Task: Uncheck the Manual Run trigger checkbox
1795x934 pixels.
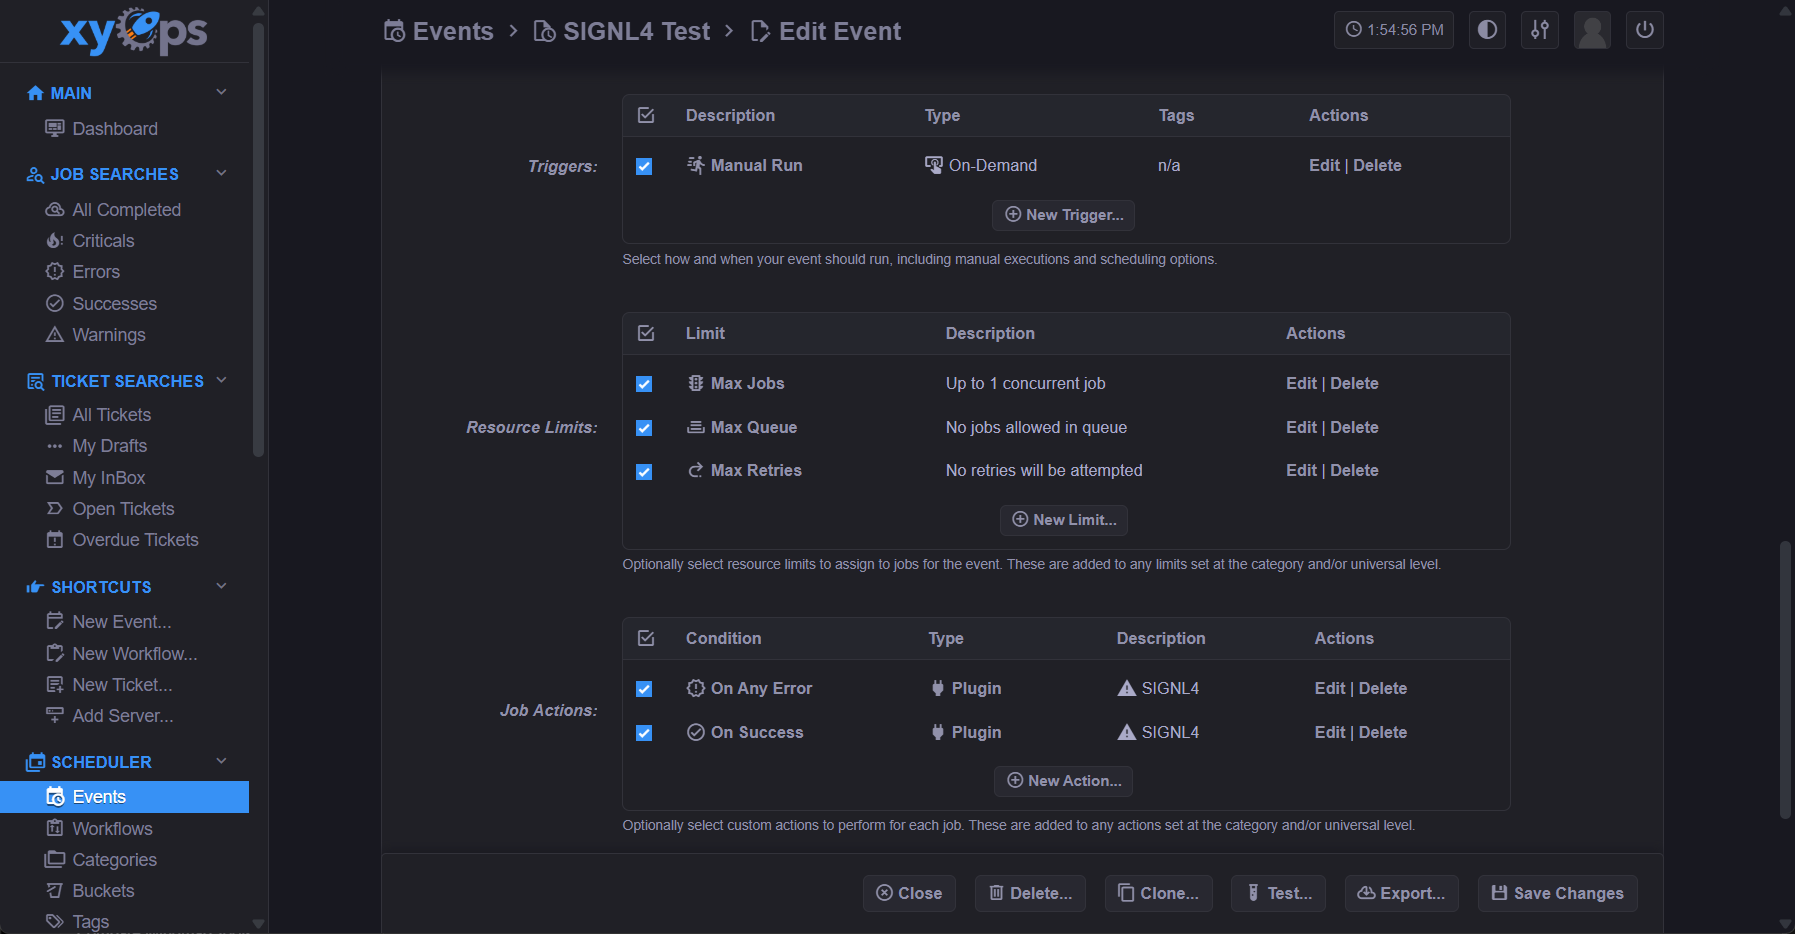Action: pos(644,166)
